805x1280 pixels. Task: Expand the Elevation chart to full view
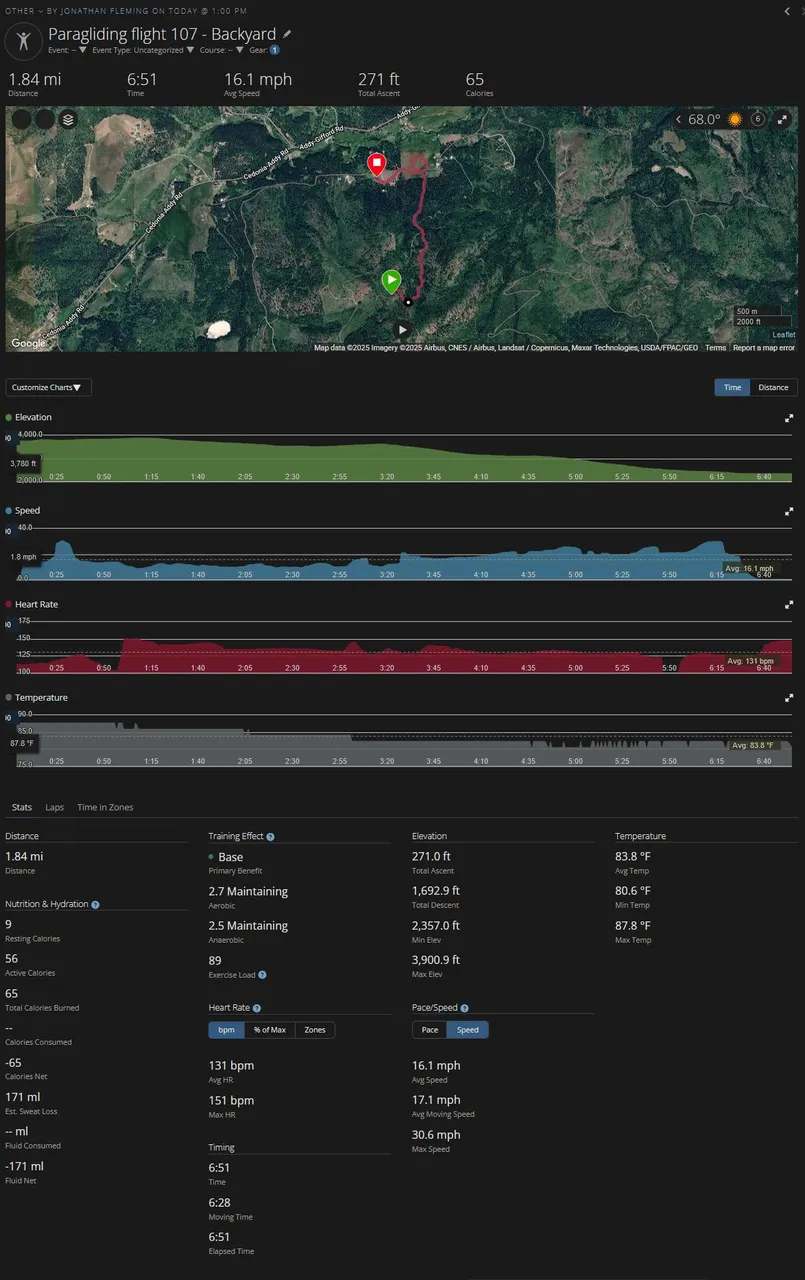788,418
